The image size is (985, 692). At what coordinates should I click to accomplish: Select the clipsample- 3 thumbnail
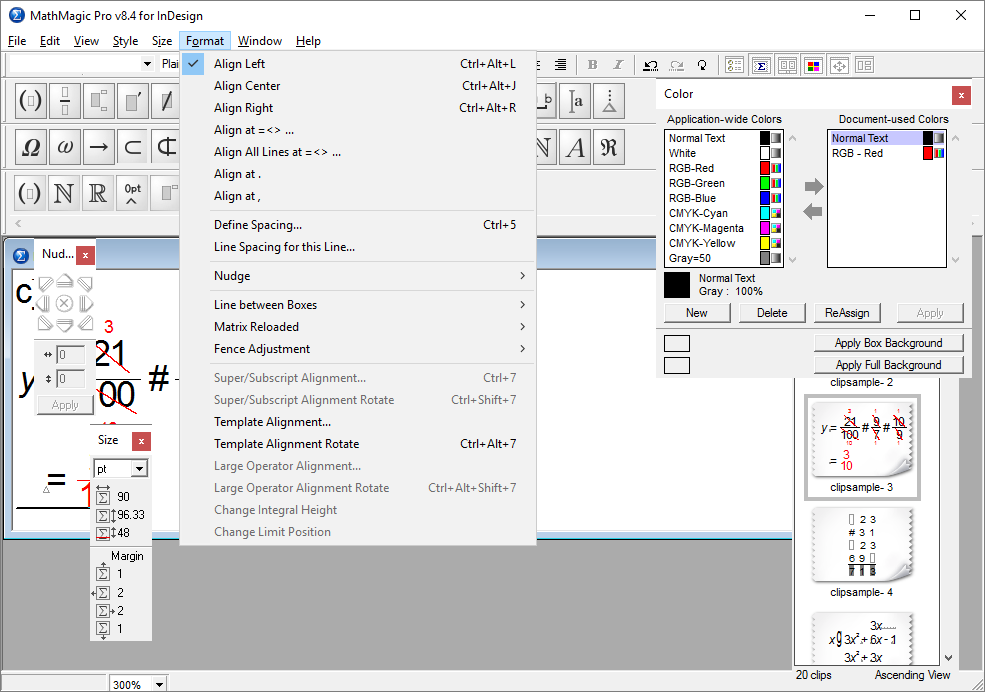pyautogui.click(x=862, y=446)
